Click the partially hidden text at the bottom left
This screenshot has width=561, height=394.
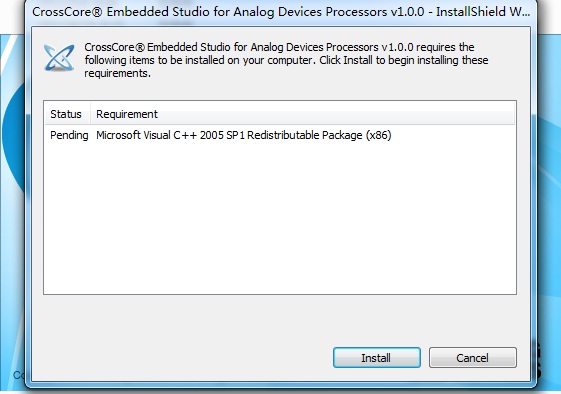pyautogui.click(x=19, y=375)
